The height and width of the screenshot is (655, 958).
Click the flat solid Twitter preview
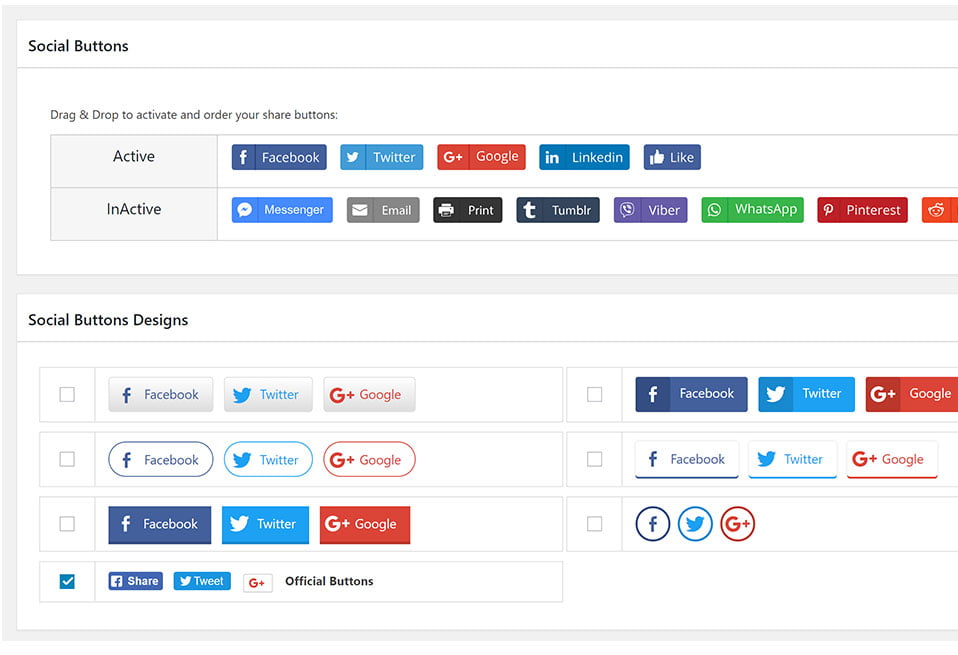coord(265,525)
